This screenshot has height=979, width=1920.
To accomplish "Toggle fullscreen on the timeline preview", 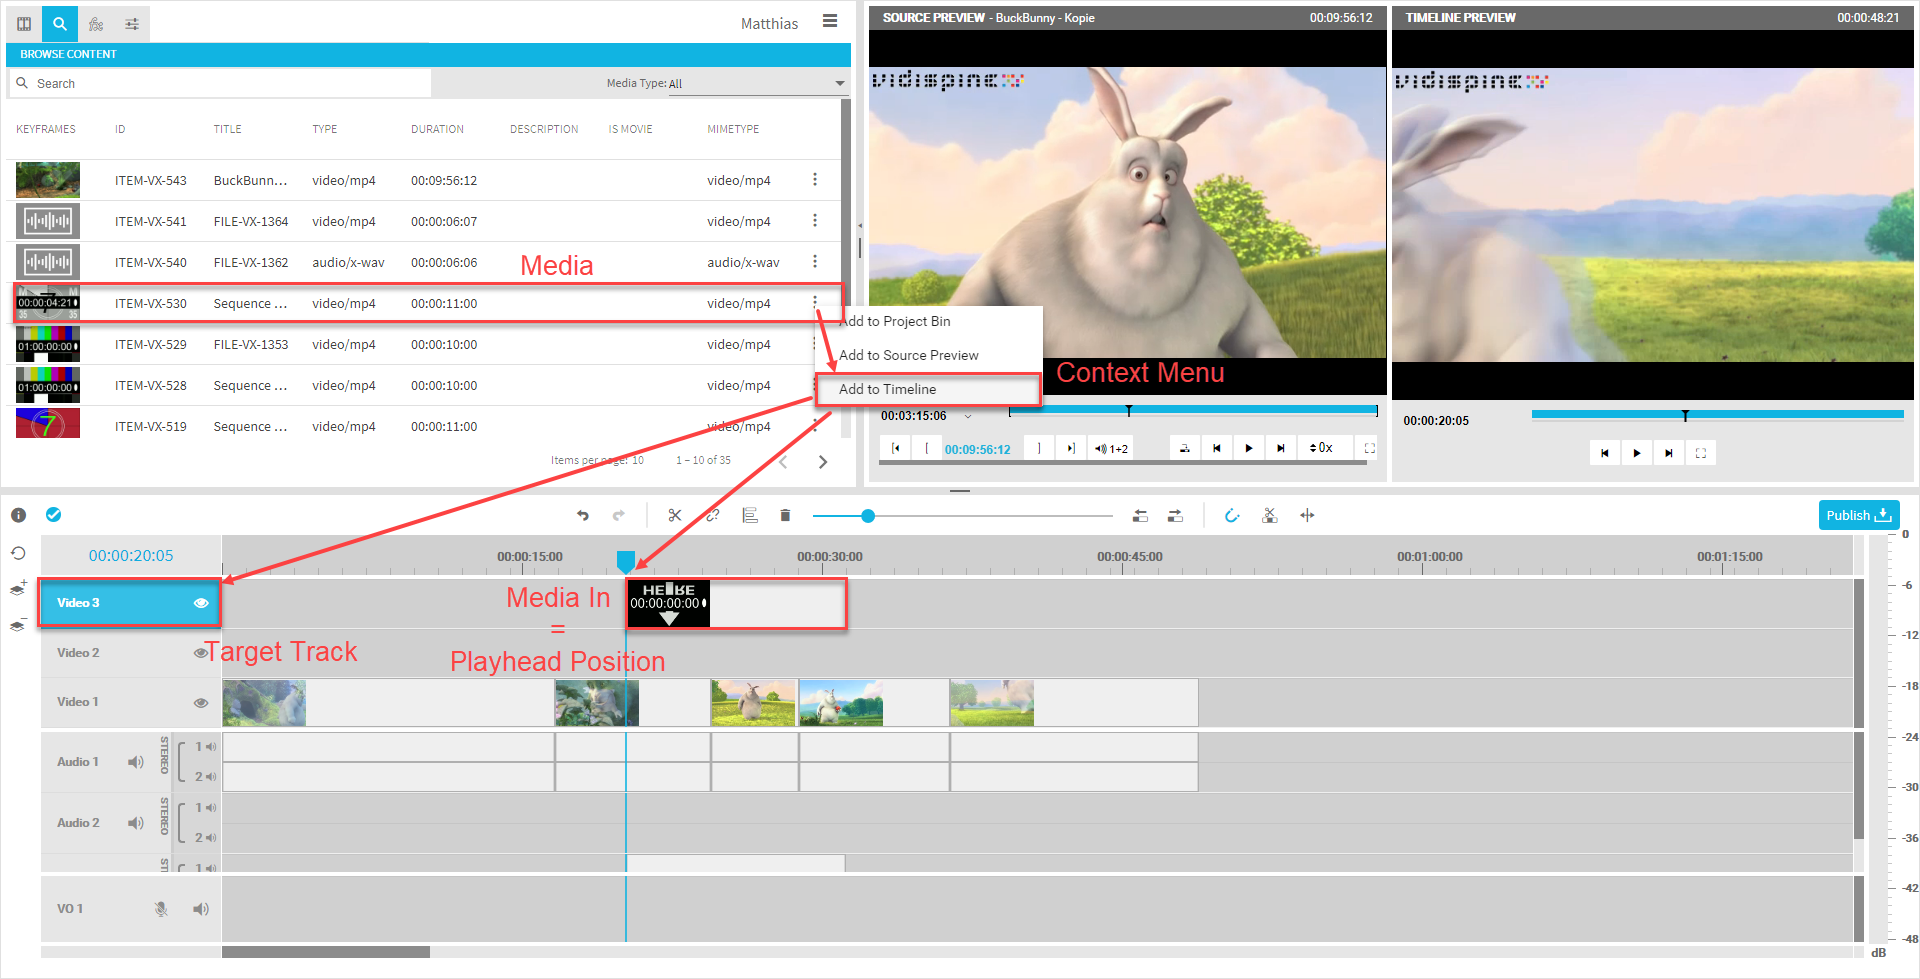I will [1700, 453].
